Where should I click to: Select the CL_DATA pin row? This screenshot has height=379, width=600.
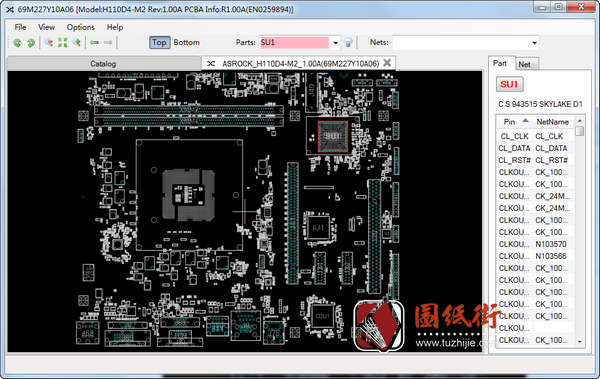pos(535,148)
